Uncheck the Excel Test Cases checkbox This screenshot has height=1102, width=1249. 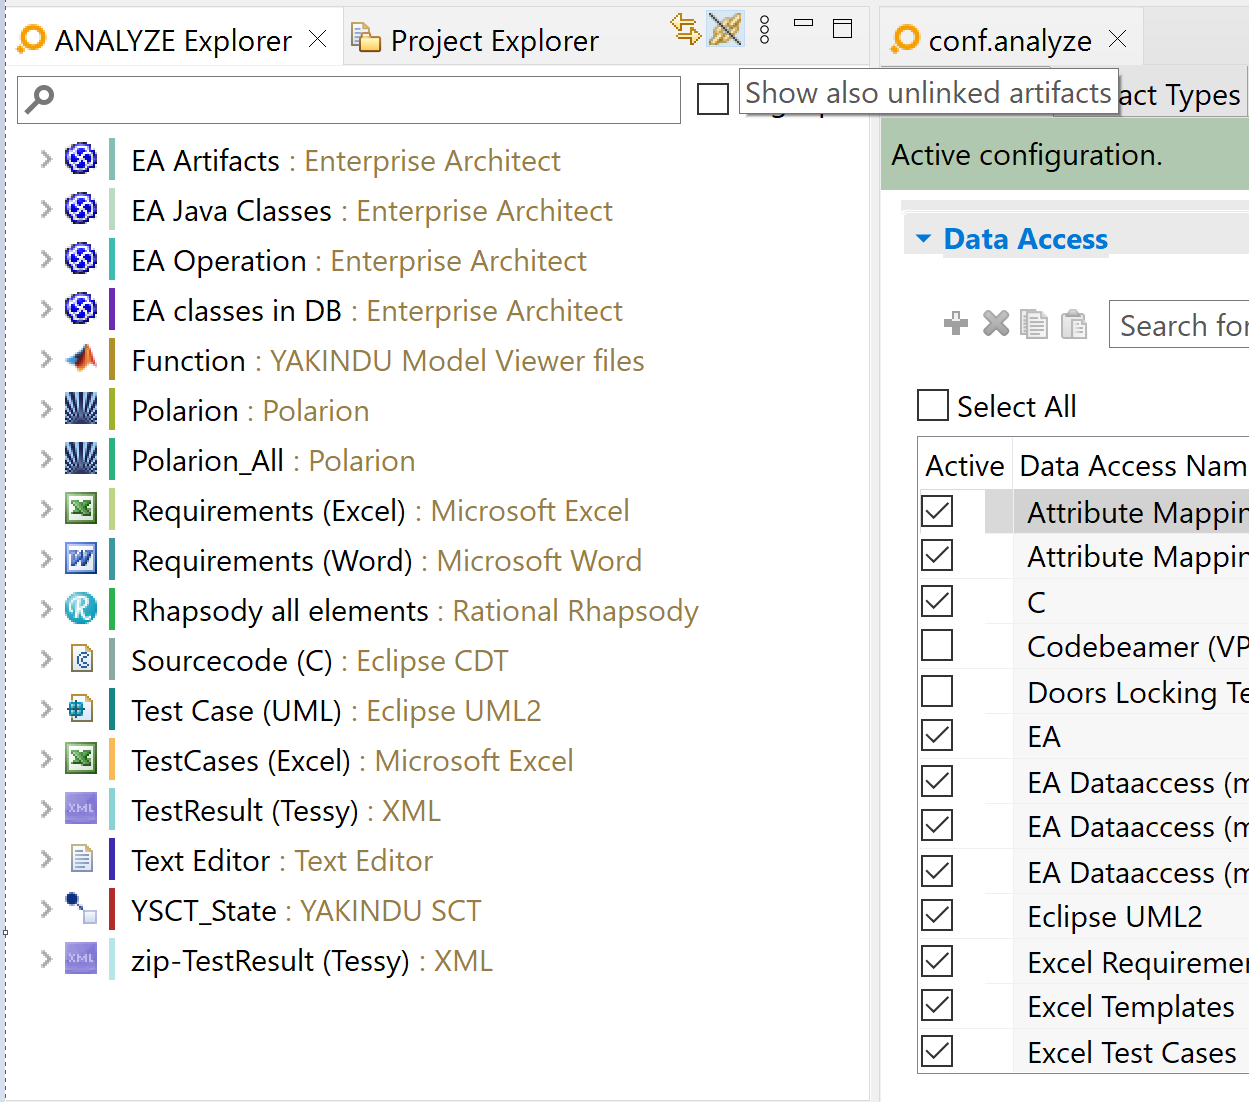pos(937,1051)
